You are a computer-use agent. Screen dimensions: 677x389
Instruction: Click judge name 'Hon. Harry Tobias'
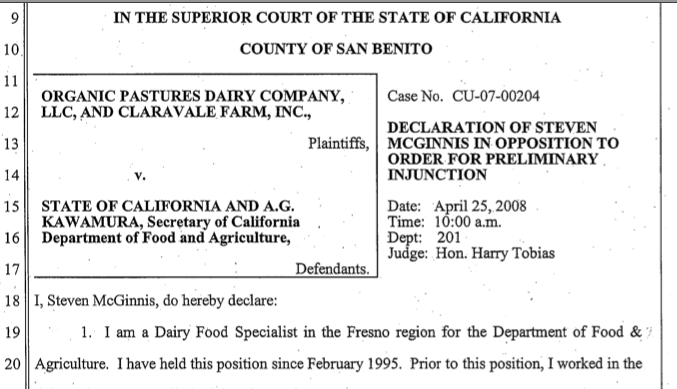coord(495,253)
